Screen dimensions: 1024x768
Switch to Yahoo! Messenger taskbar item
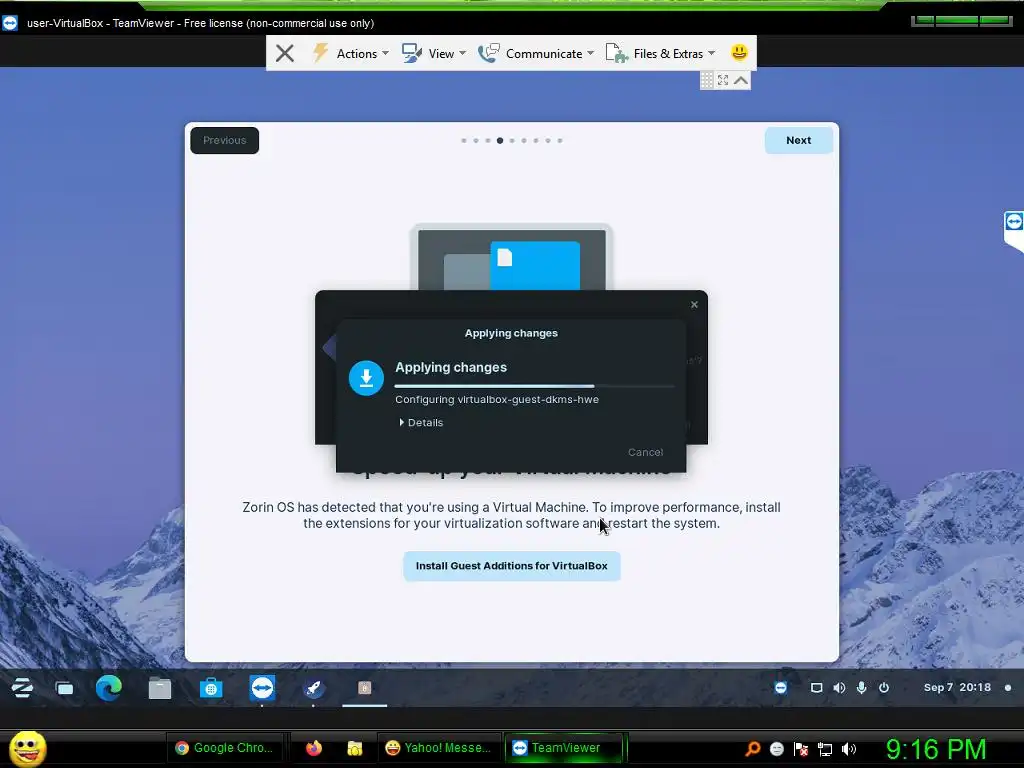[439, 748]
